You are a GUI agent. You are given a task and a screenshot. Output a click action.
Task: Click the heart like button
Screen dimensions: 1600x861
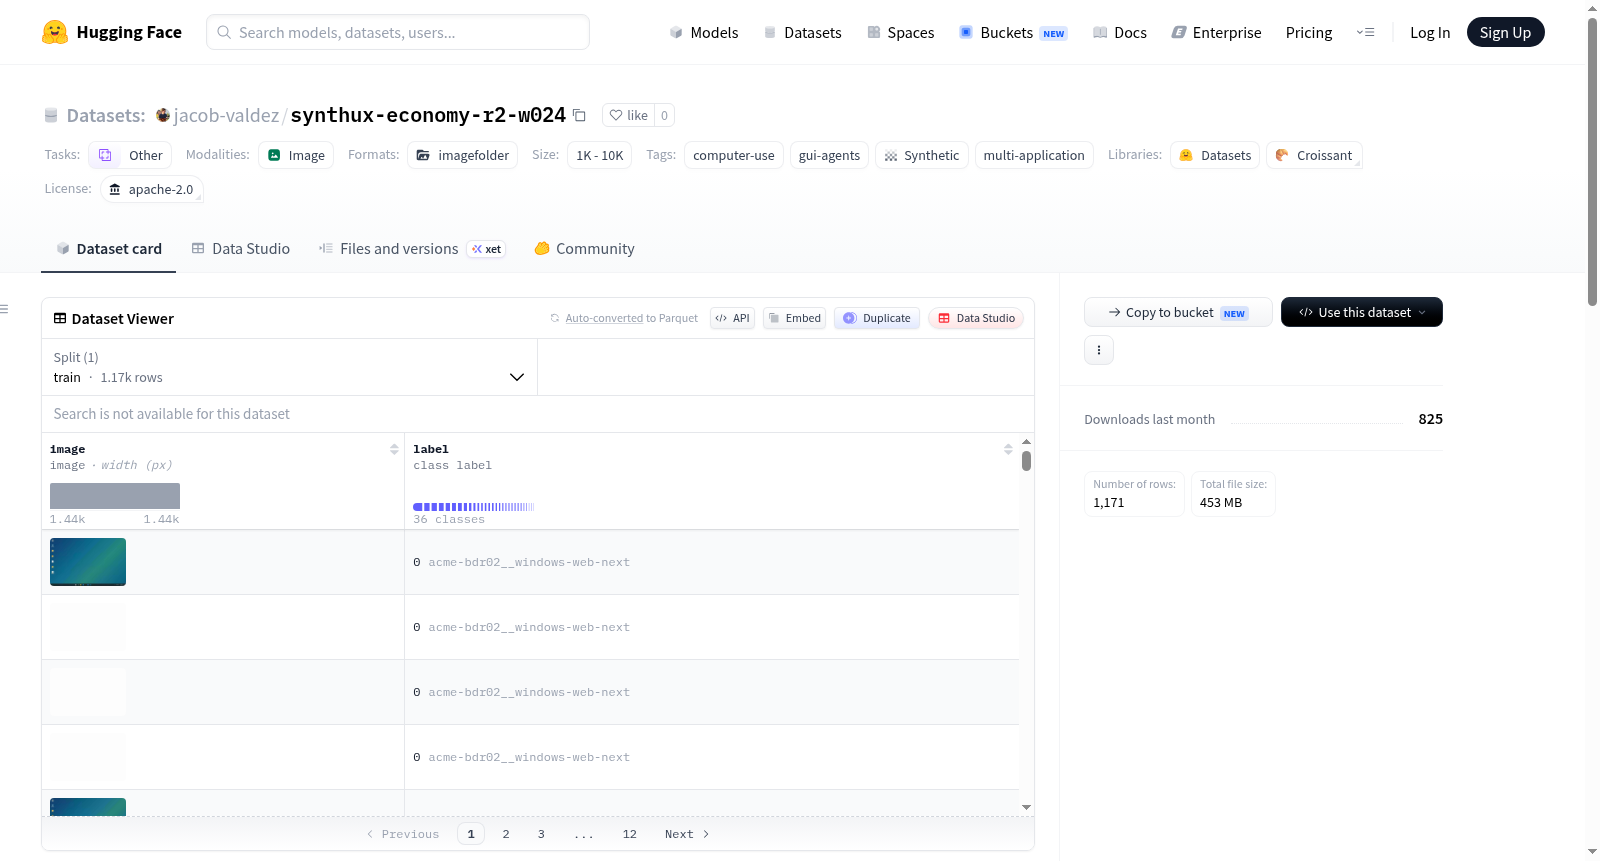[x=628, y=115]
